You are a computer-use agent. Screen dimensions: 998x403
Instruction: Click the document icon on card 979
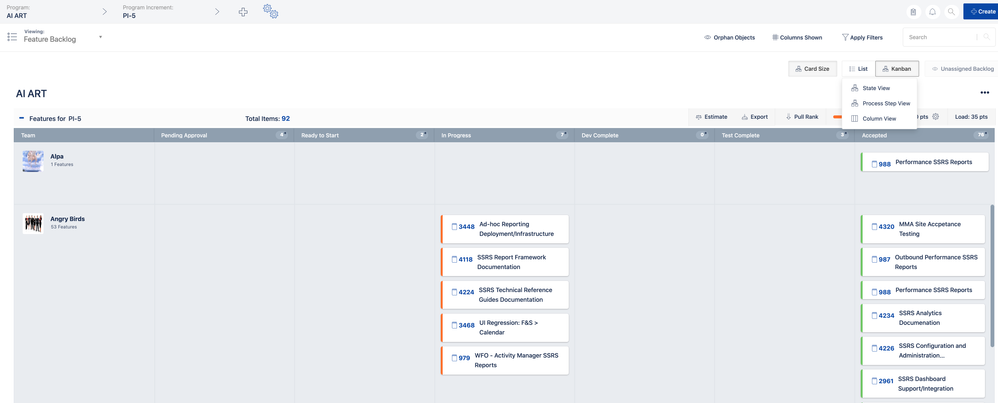(454, 358)
